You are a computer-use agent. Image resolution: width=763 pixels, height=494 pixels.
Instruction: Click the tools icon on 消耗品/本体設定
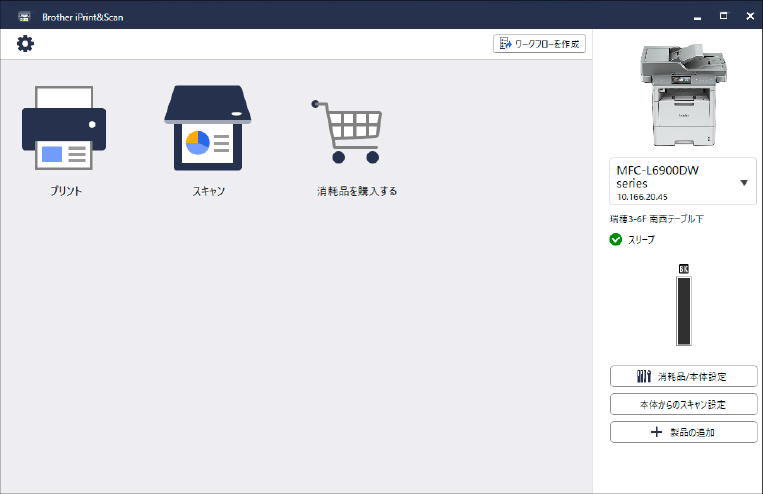(x=644, y=377)
